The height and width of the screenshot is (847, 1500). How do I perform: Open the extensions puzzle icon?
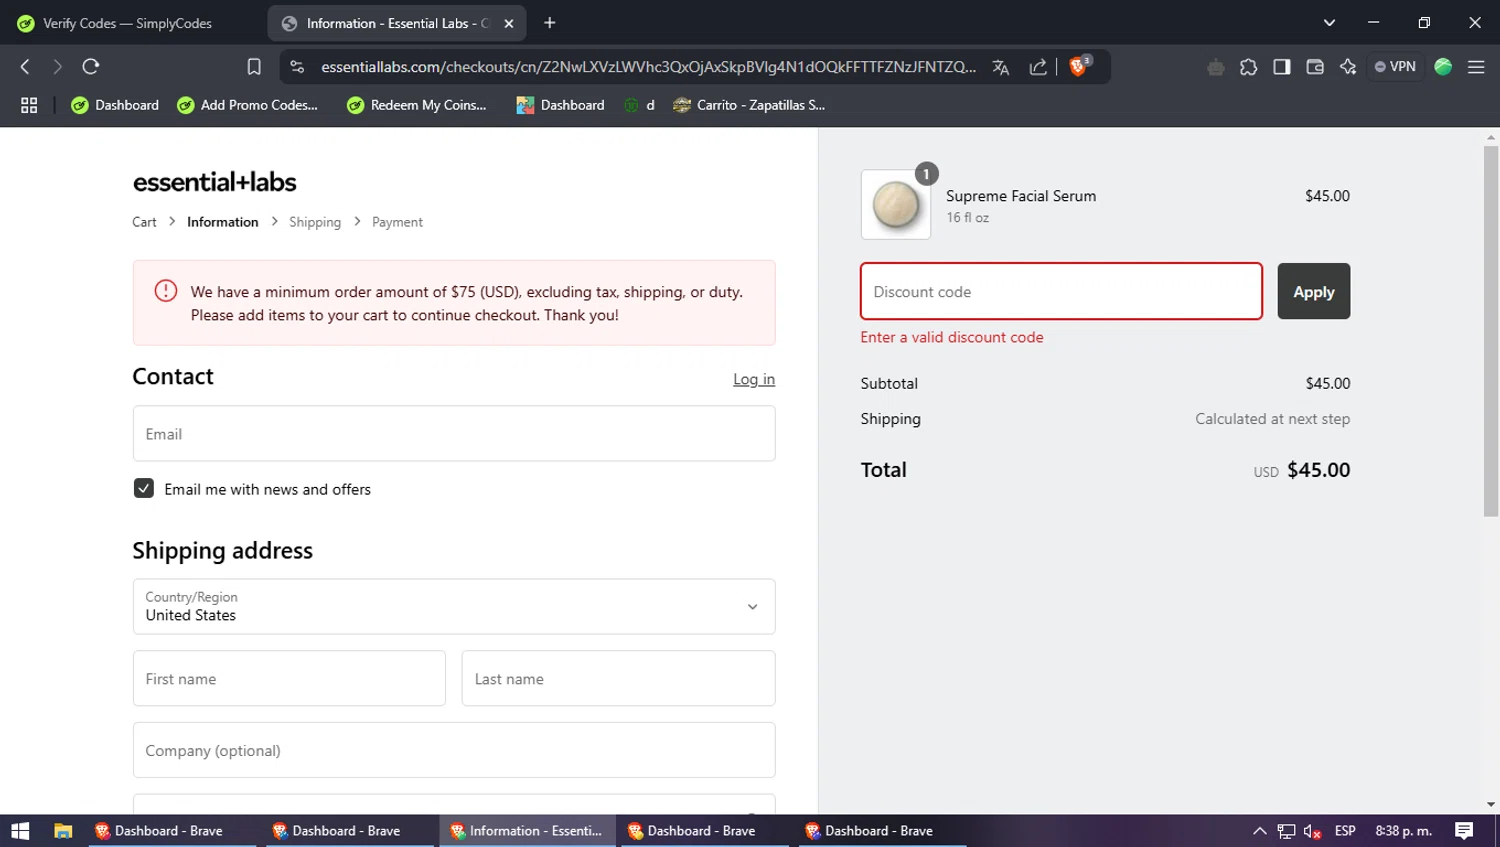(x=1248, y=67)
